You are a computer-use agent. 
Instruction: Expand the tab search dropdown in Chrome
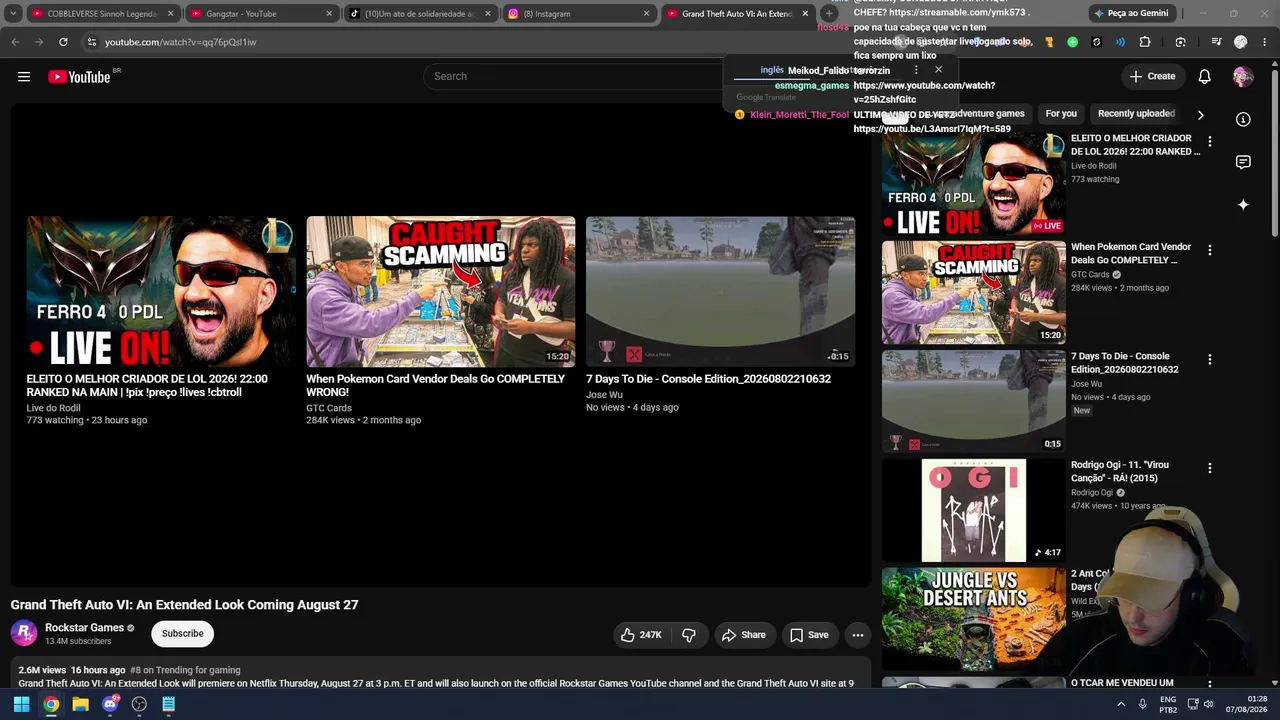click(x=13, y=14)
